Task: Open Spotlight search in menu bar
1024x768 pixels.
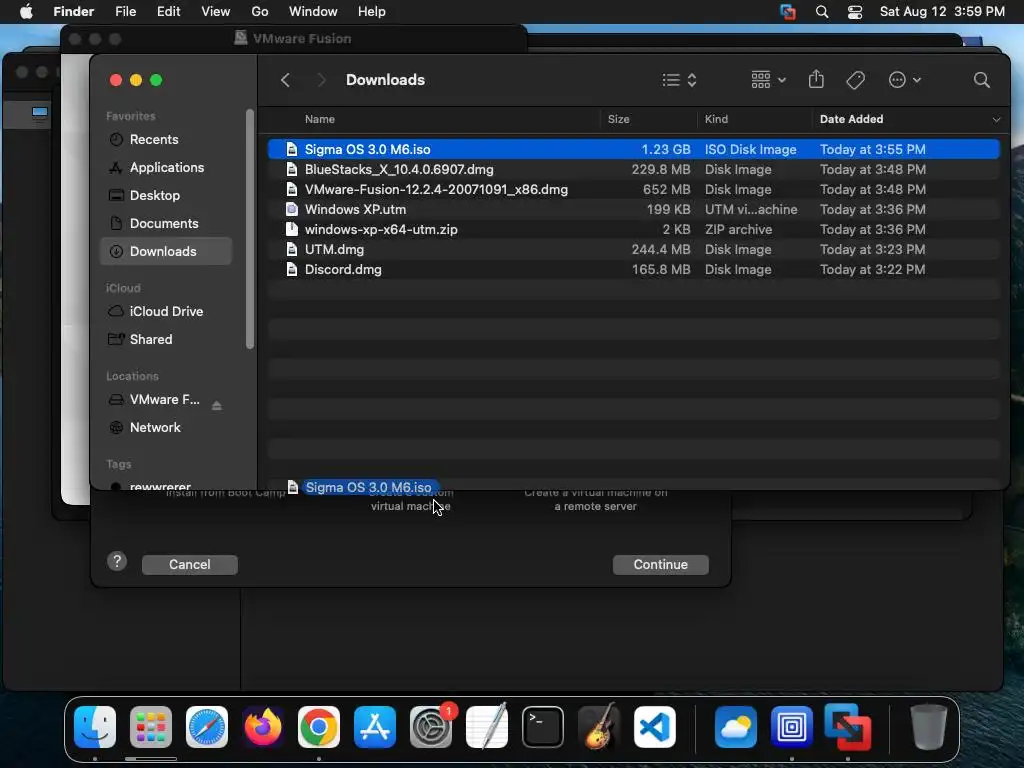Action: [822, 12]
